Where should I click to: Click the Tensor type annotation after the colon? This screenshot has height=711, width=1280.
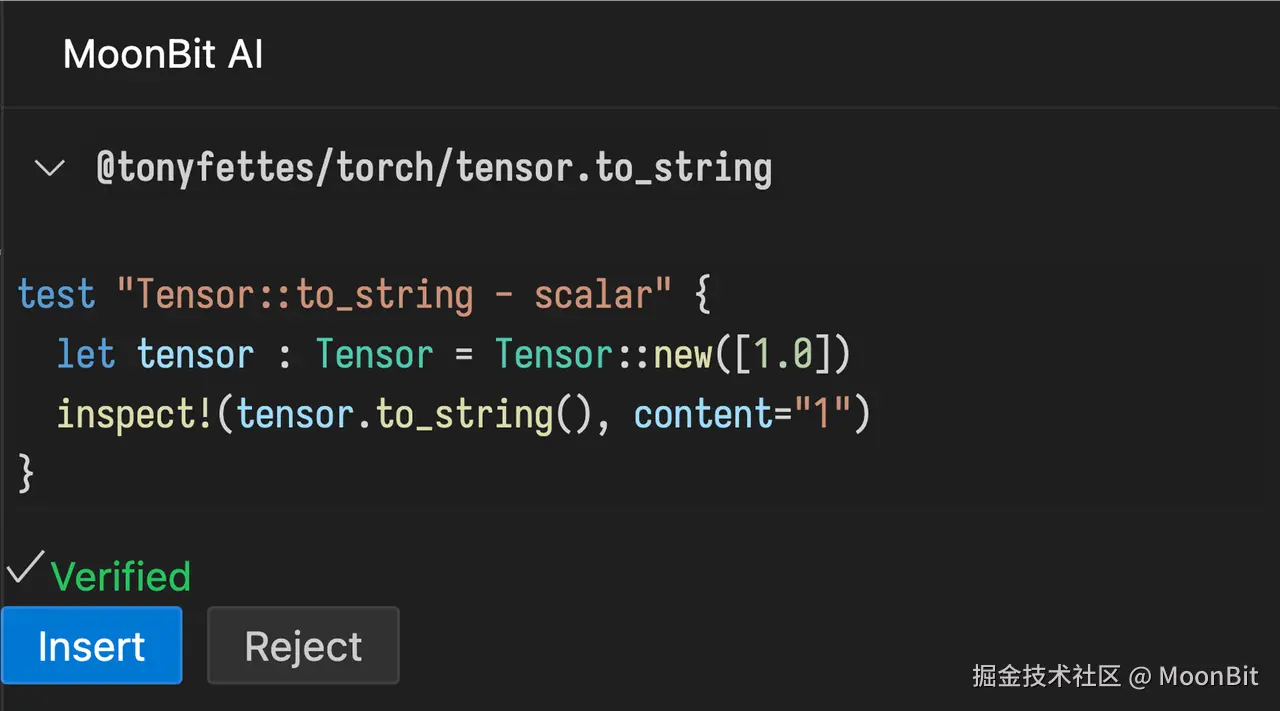[375, 355]
